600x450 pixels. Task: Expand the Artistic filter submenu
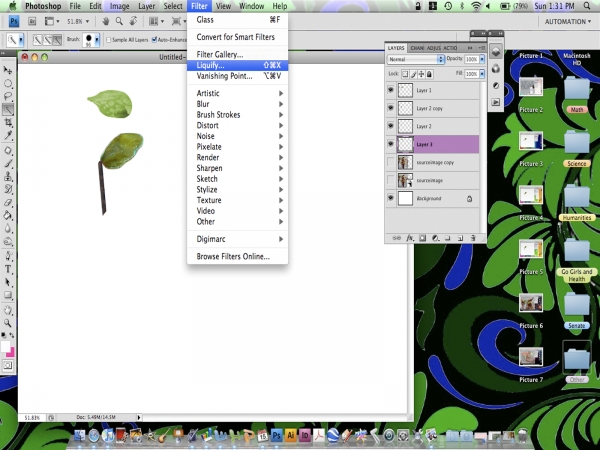click(x=237, y=93)
